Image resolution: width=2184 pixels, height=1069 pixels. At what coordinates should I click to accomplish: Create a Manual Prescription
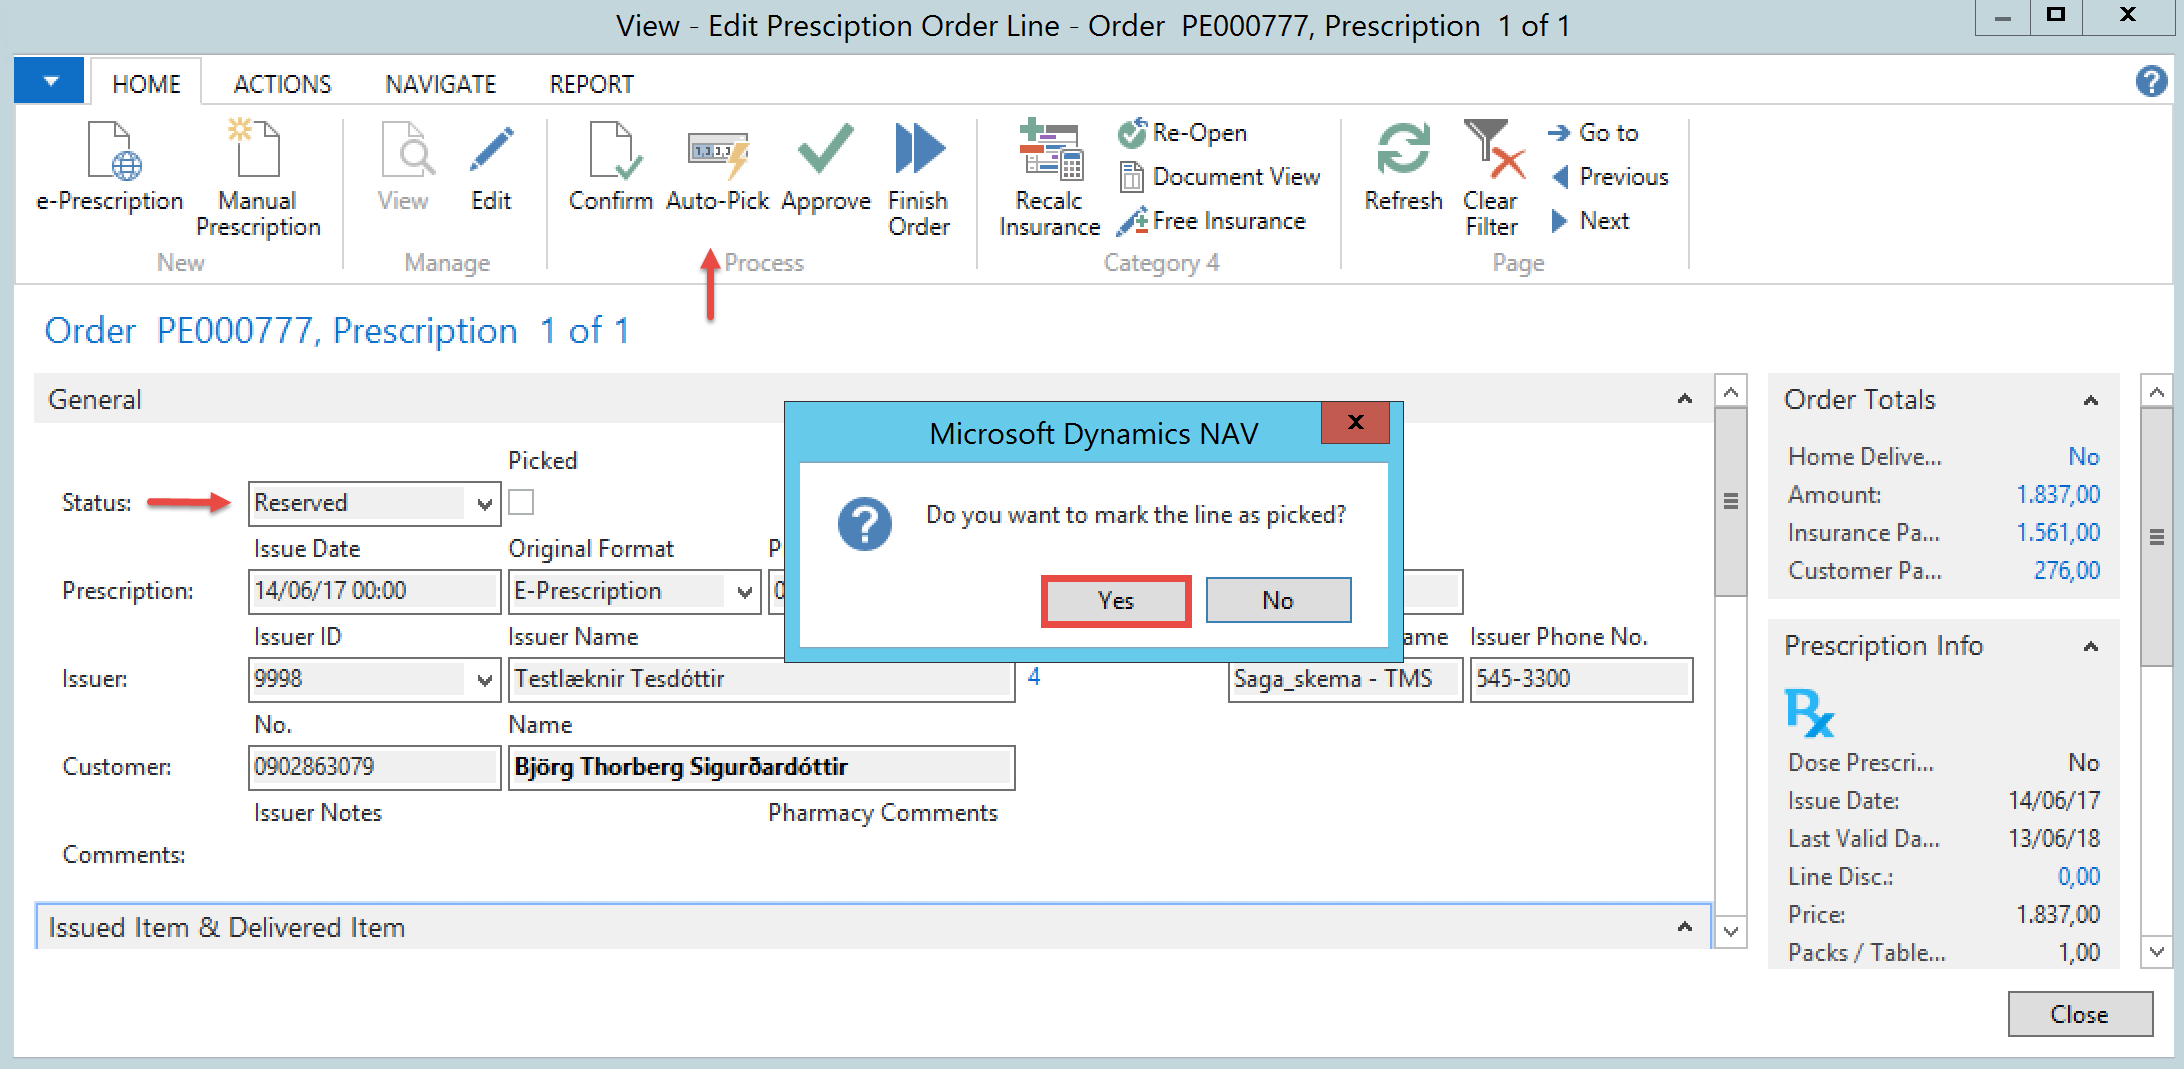258,180
